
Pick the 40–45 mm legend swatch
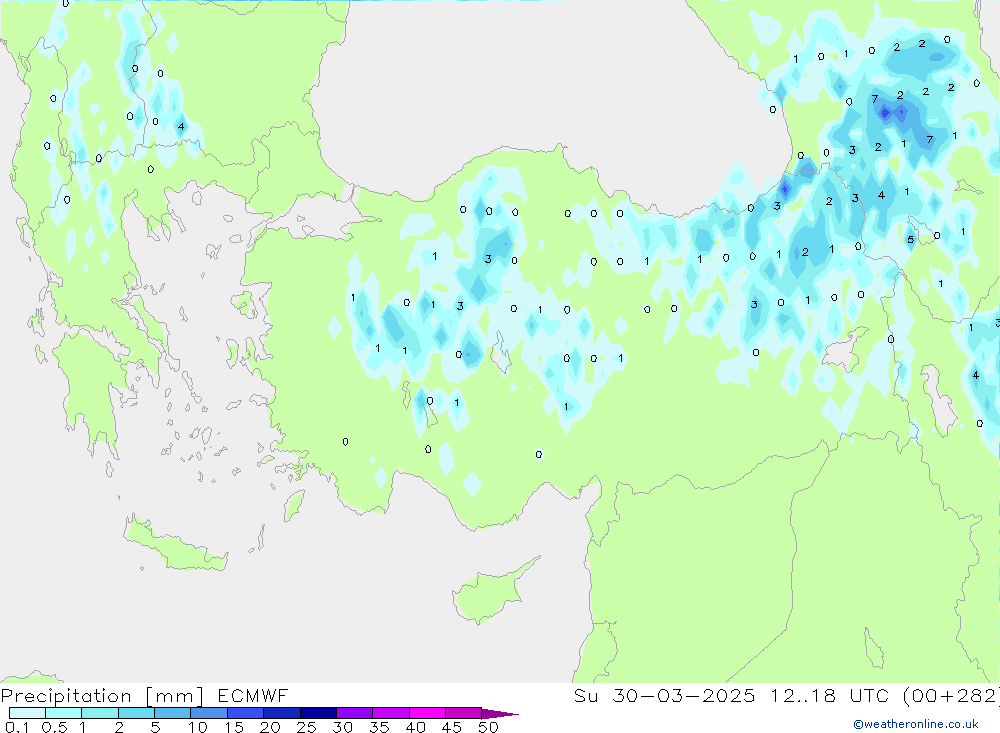coord(427,713)
